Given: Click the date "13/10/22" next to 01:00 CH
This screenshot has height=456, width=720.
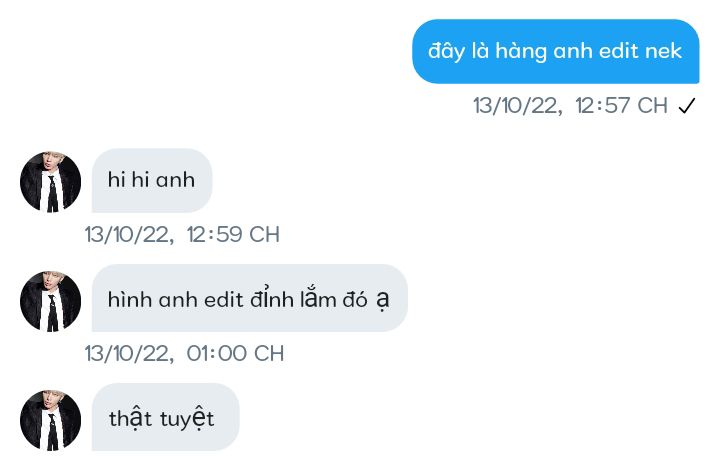Looking at the screenshot, I should pos(129,354).
